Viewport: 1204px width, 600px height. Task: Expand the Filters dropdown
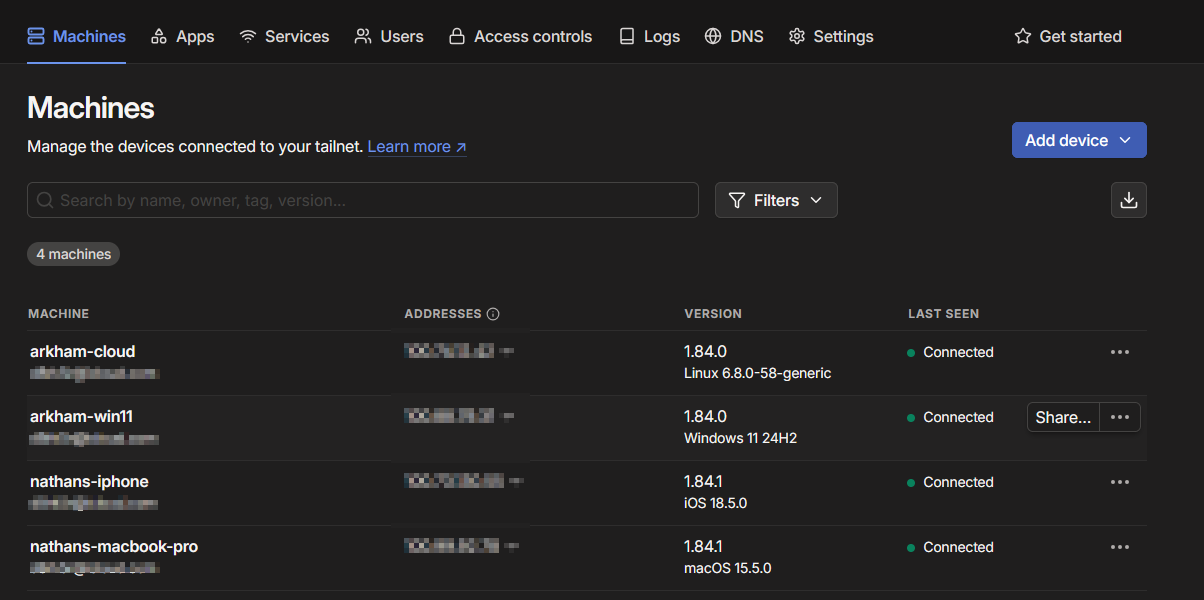pyautogui.click(x=776, y=200)
